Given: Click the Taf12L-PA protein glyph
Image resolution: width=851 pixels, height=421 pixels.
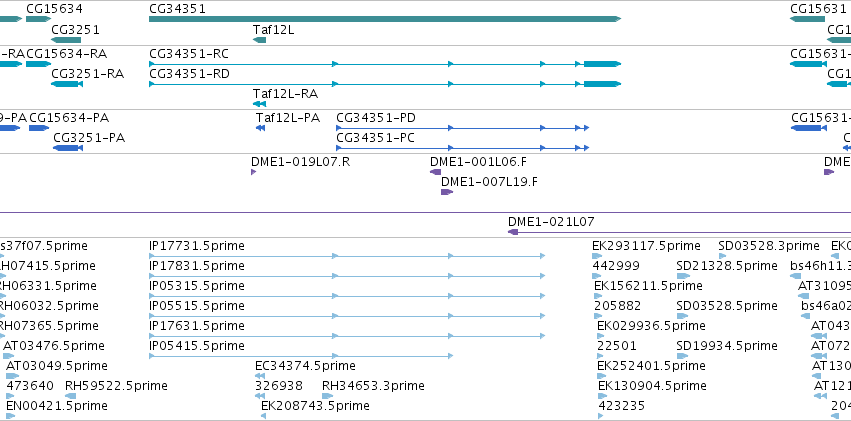Looking at the screenshot, I should 260,127.
